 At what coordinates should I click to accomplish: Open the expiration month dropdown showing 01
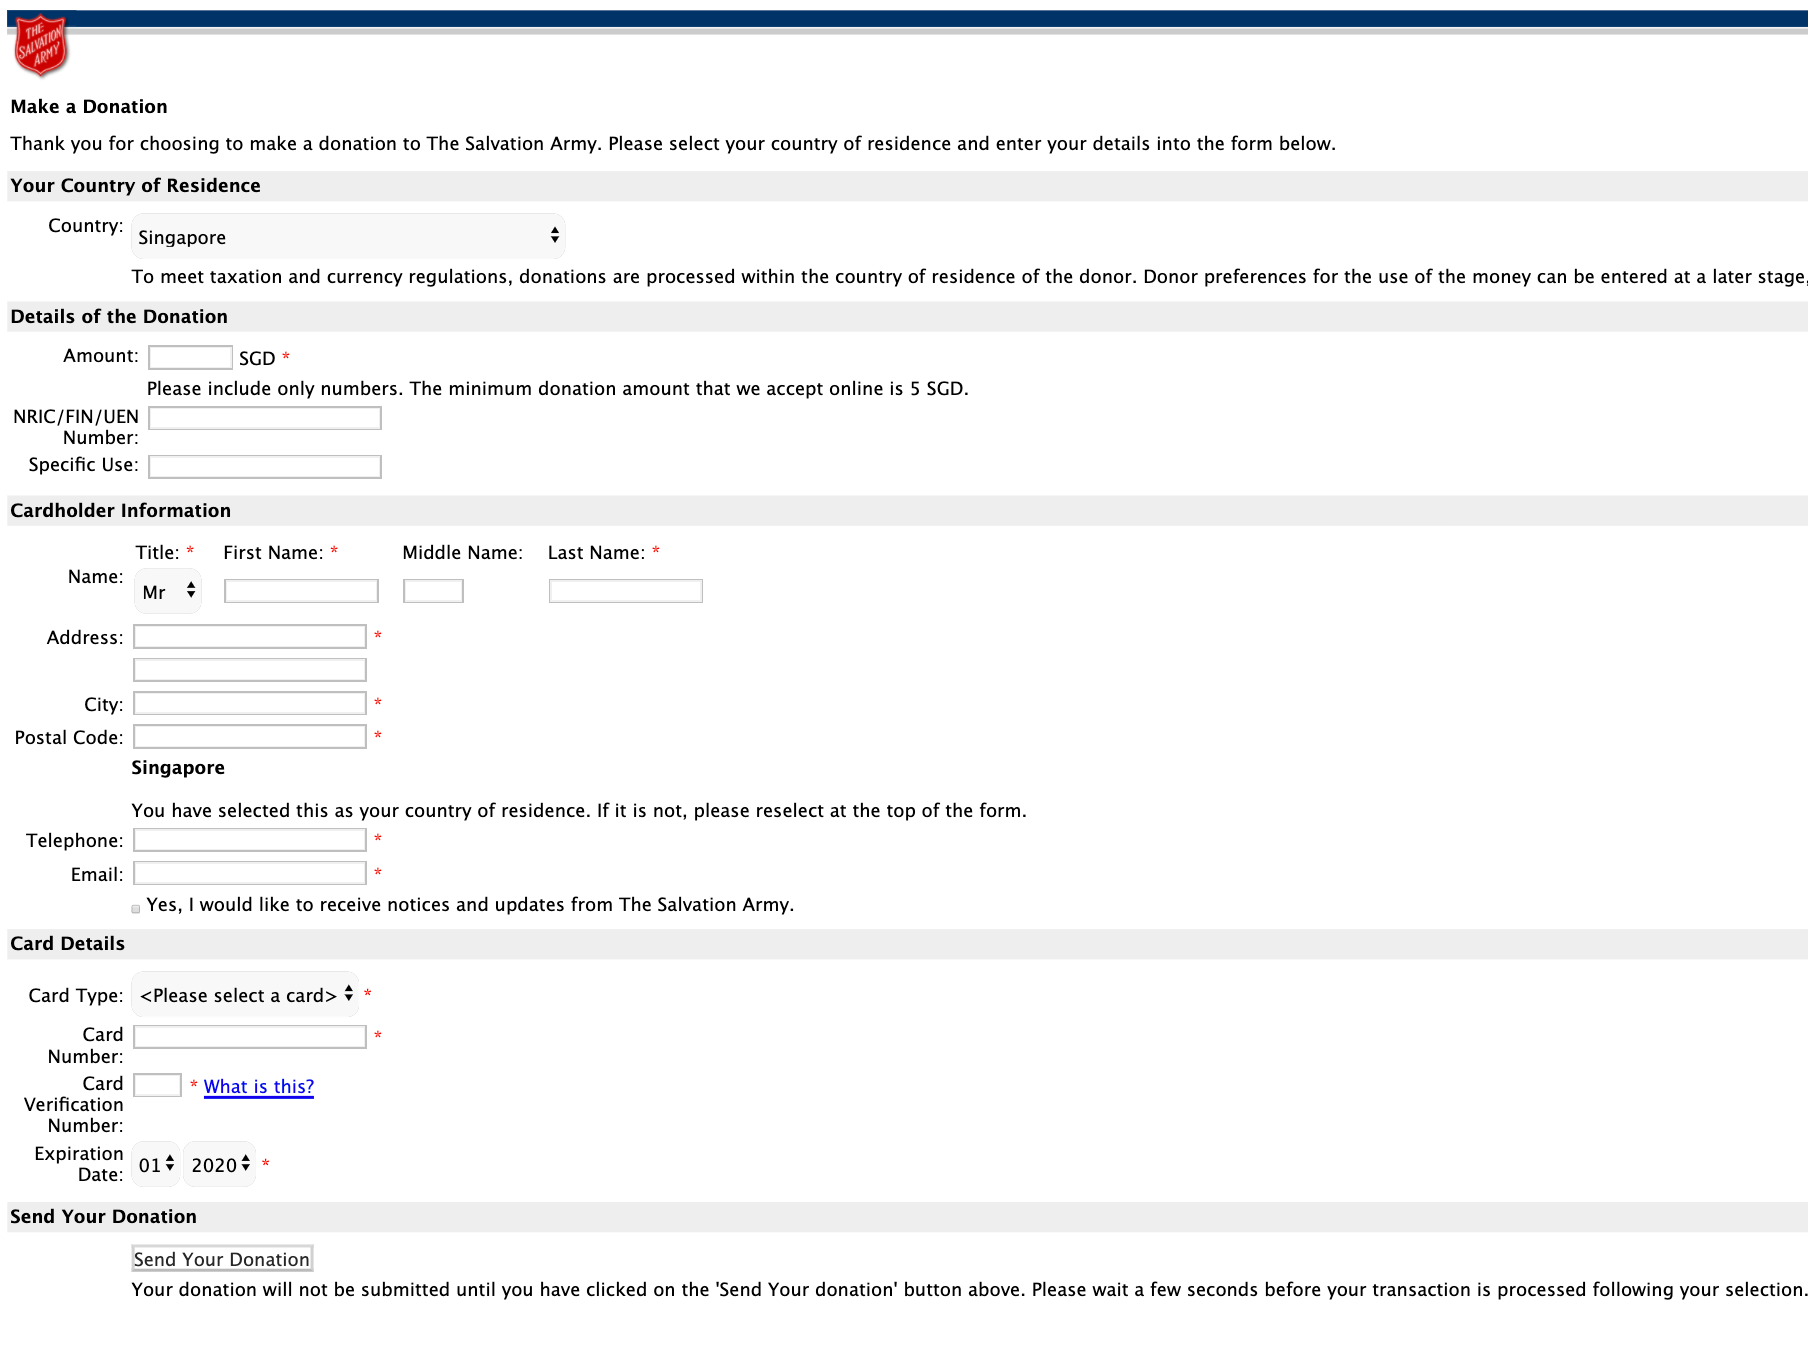coord(156,1164)
